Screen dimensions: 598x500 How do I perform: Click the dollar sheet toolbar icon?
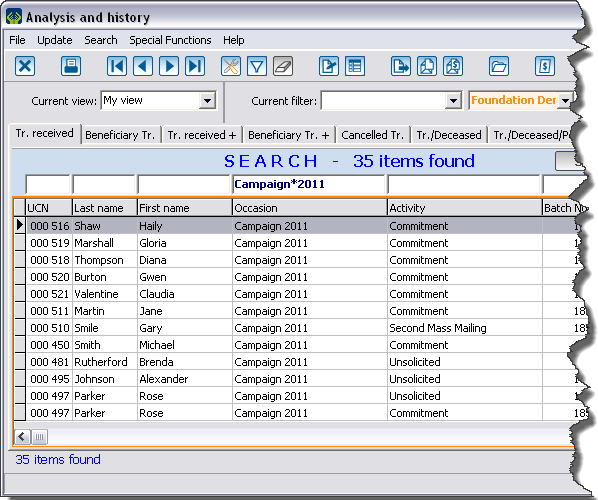click(545, 66)
